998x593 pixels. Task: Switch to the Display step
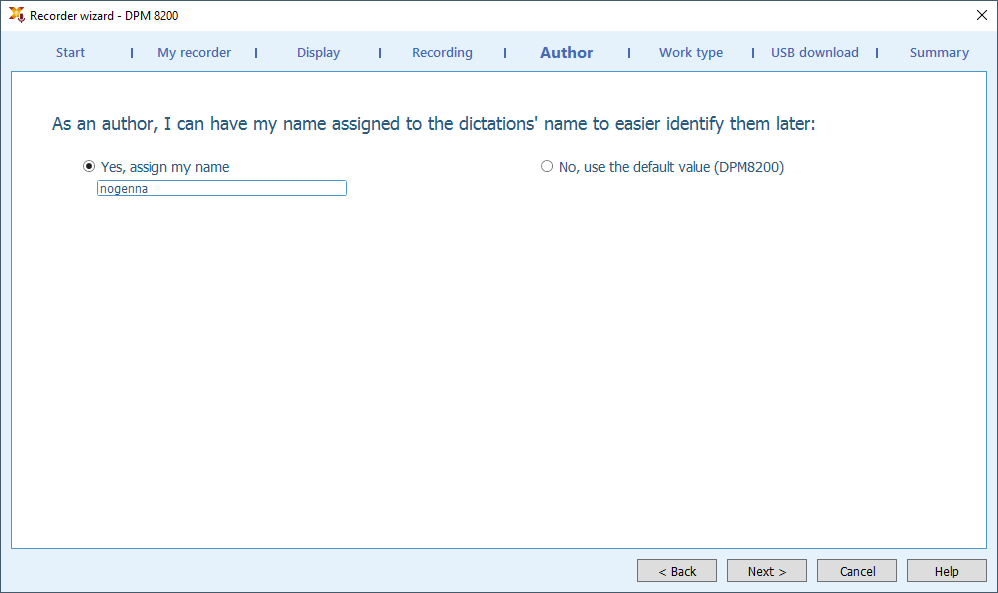[318, 53]
